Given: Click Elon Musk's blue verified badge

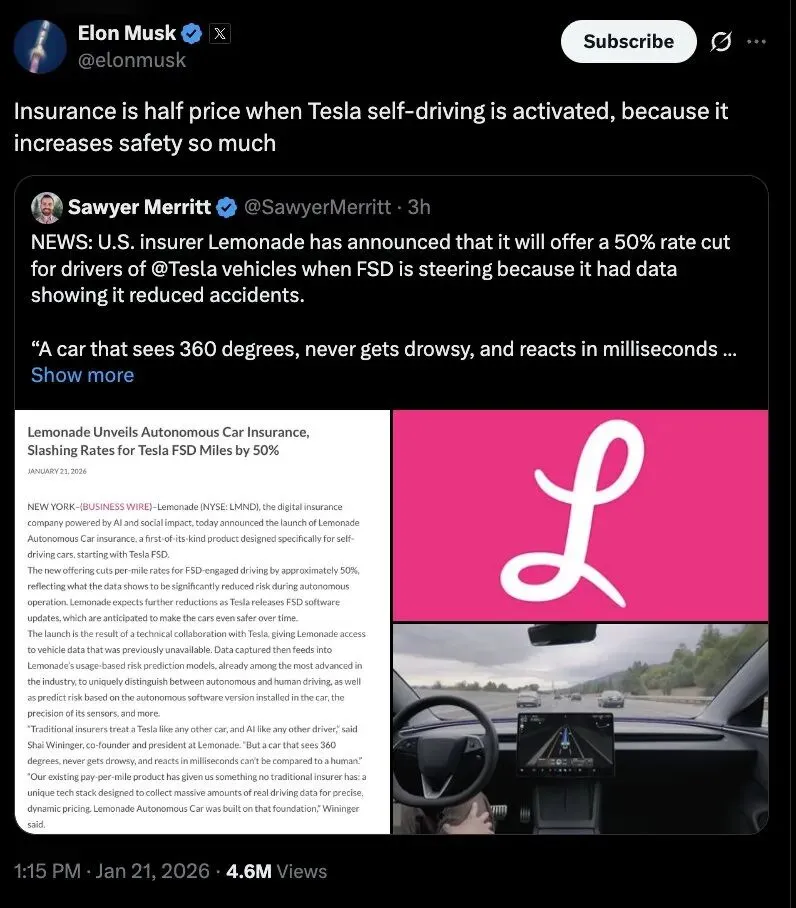Looking at the screenshot, I should click(192, 34).
